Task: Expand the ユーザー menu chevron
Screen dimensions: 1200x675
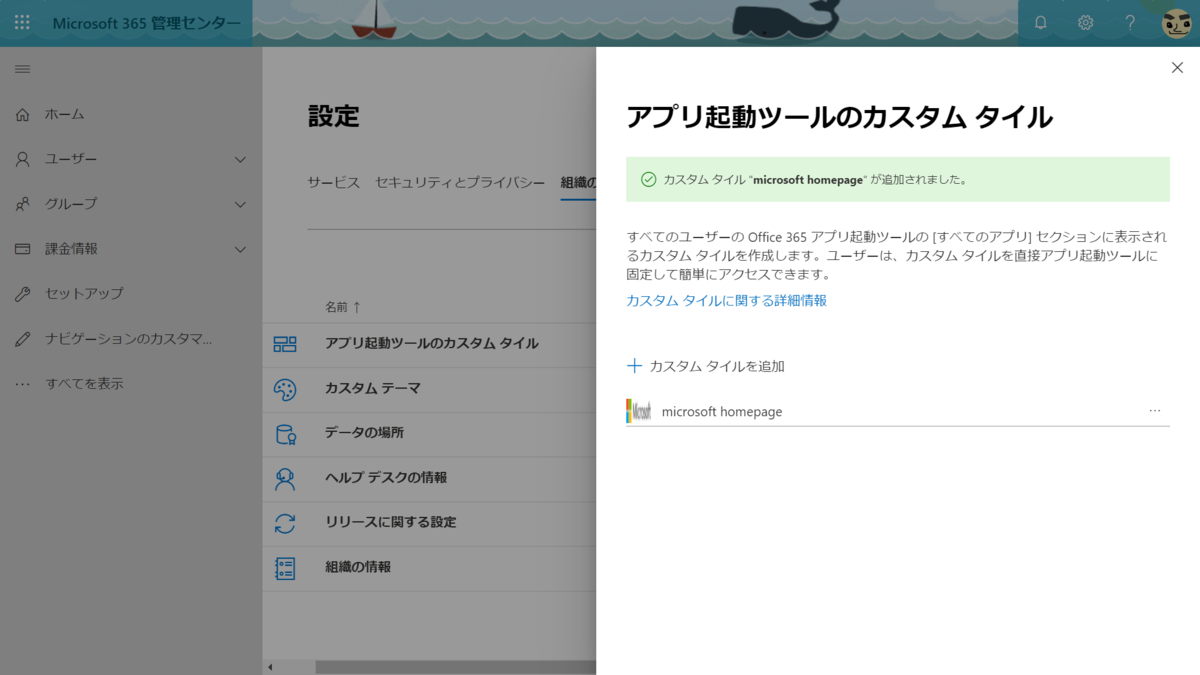Action: pyautogui.click(x=240, y=159)
